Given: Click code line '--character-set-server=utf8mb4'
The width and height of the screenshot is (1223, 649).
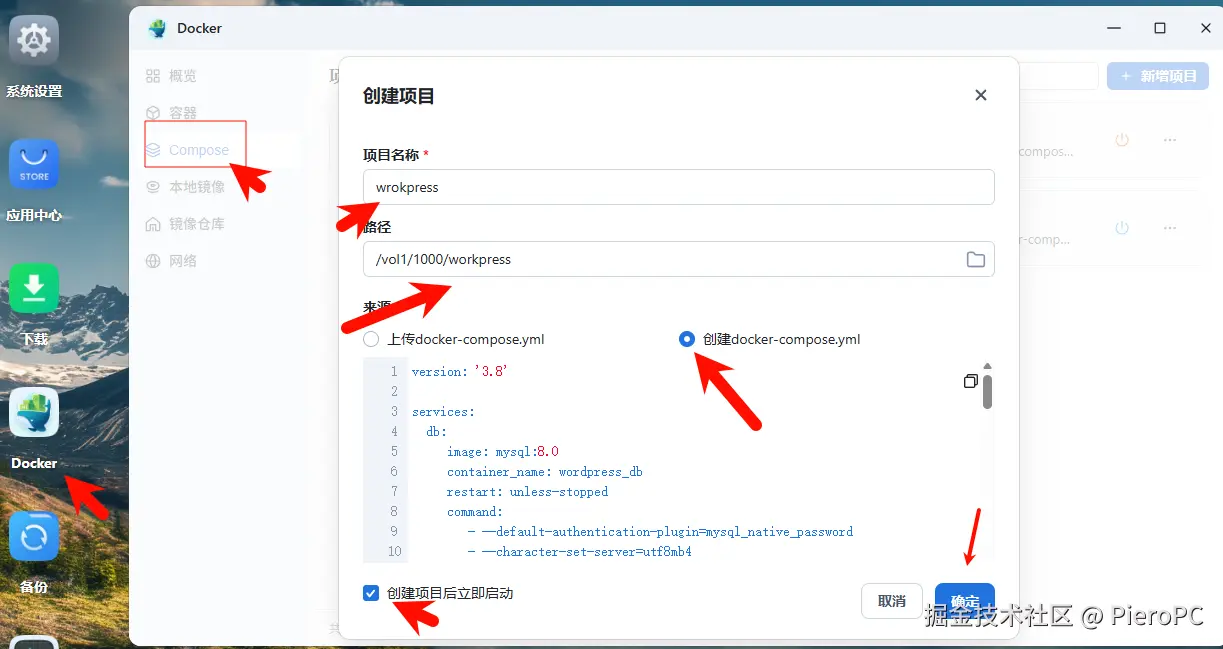Looking at the screenshot, I should tap(579, 551).
